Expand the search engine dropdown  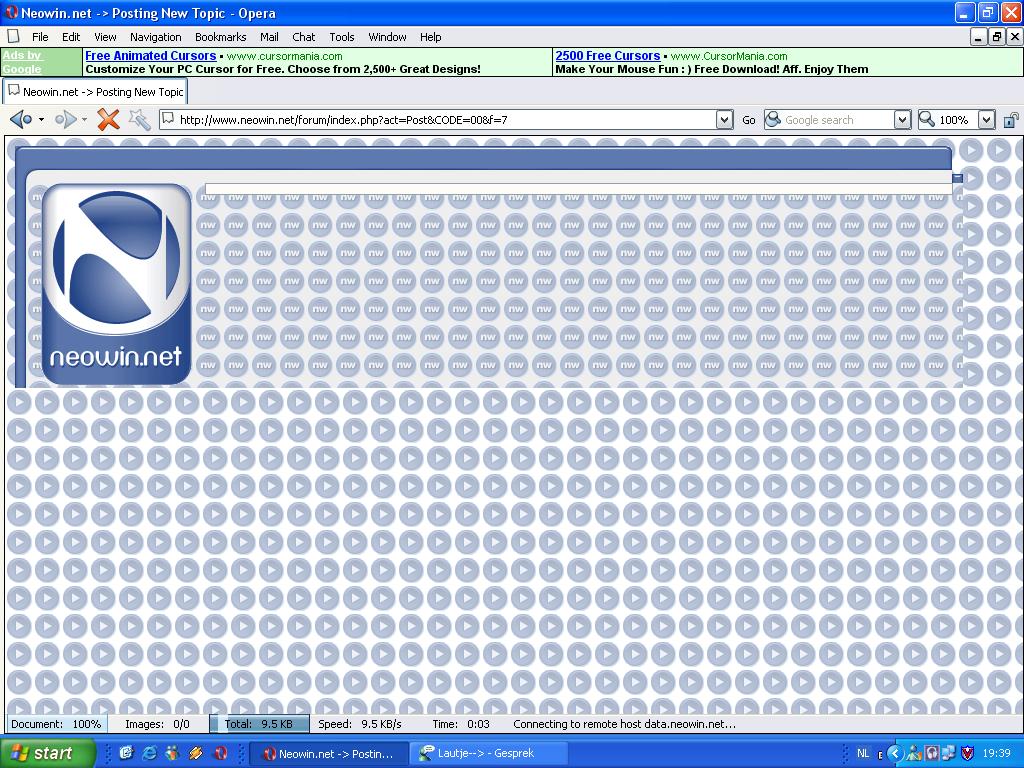902,120
